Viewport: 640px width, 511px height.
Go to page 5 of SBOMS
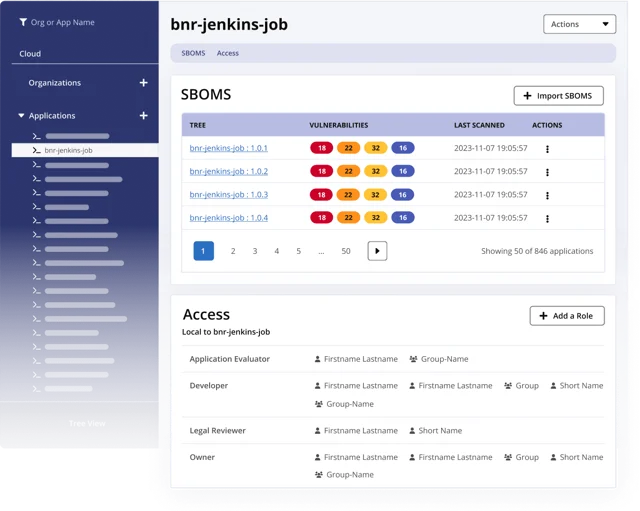[x=298, y=251]
